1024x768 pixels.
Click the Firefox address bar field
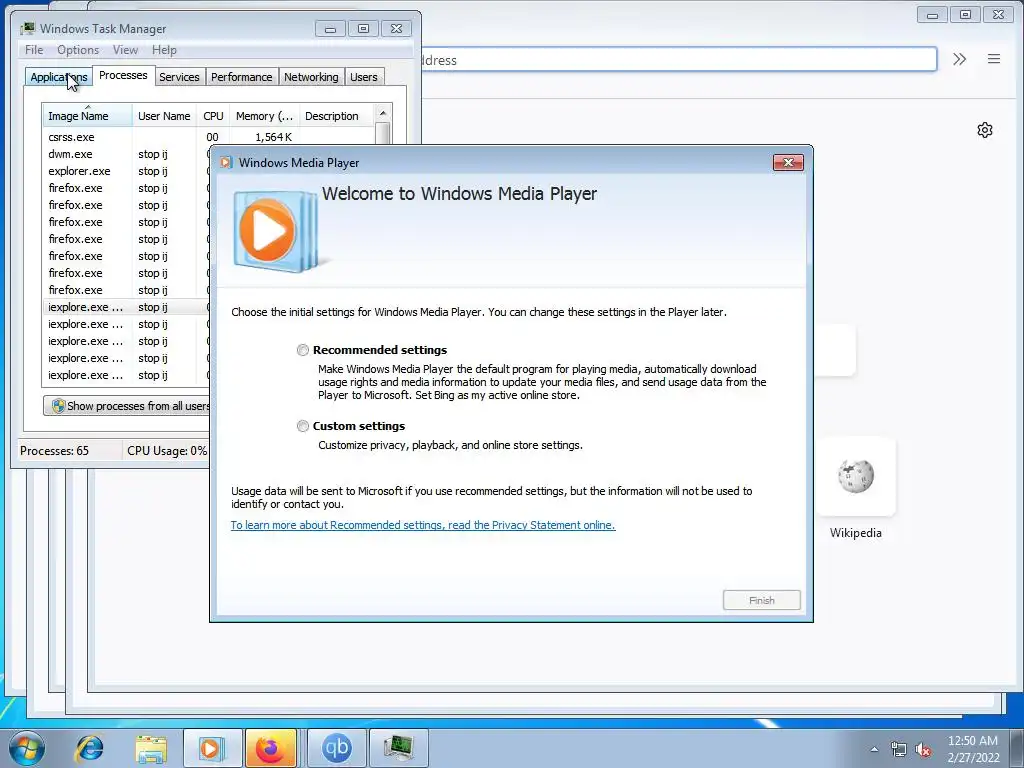679,60
